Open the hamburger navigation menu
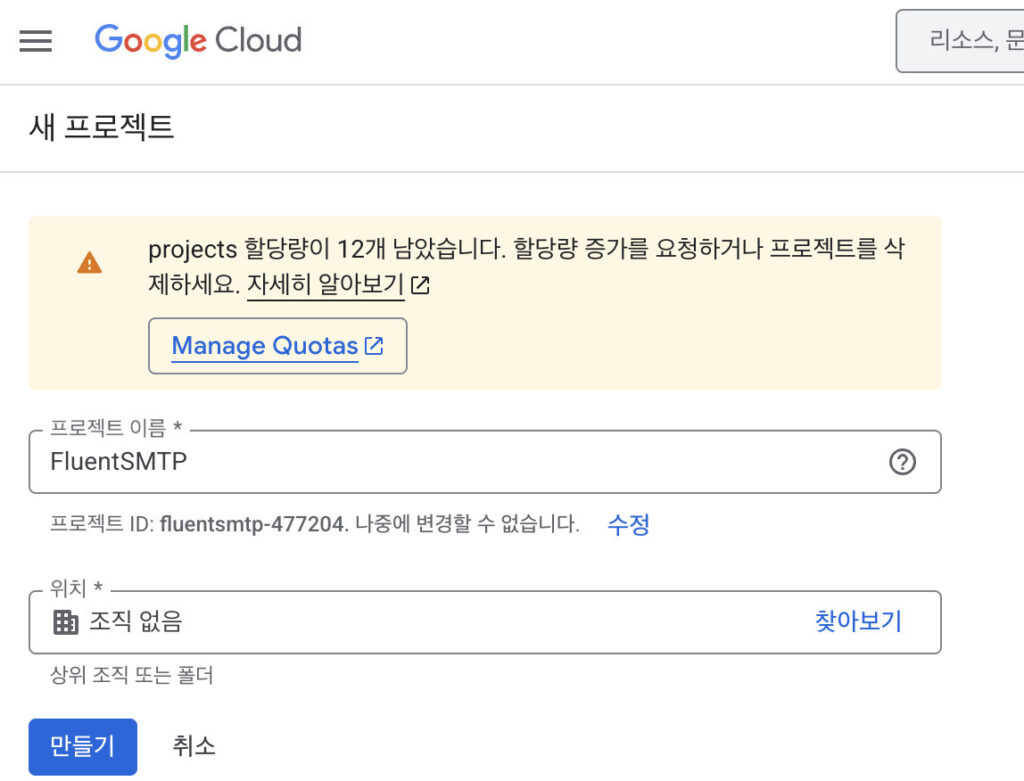The width and height of the screenshot is (1024, 781). (x=35, y=40)
